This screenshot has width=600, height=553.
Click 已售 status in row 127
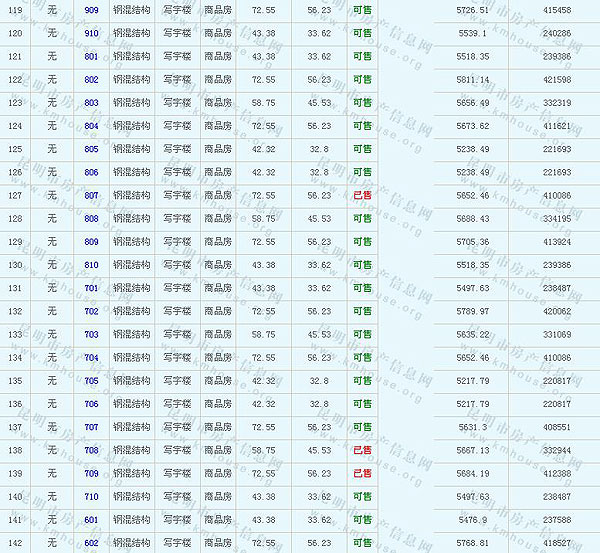pyautogui.click(x=362, y=196)
